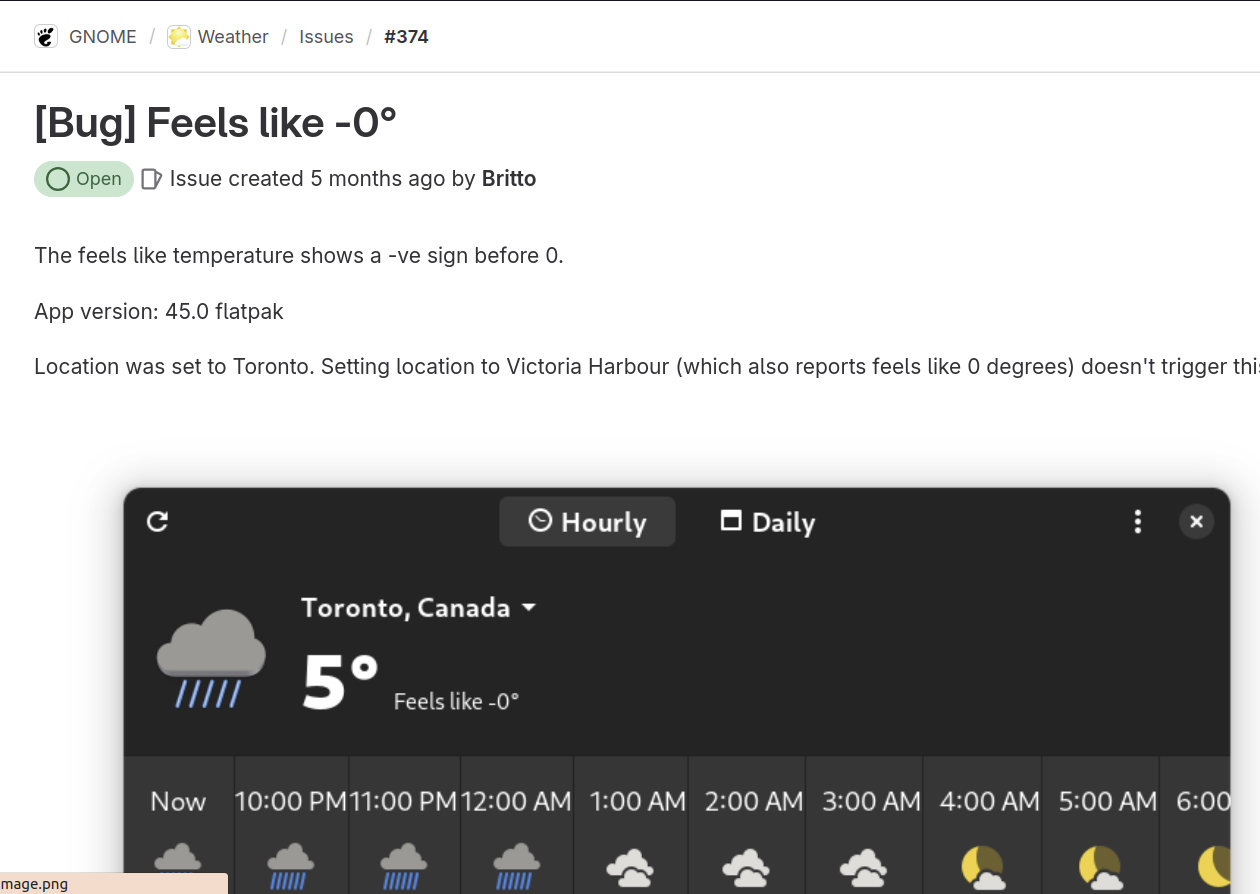Open author Britto's profile link
Screen dimensions: 1260x894
click(509, 179)
